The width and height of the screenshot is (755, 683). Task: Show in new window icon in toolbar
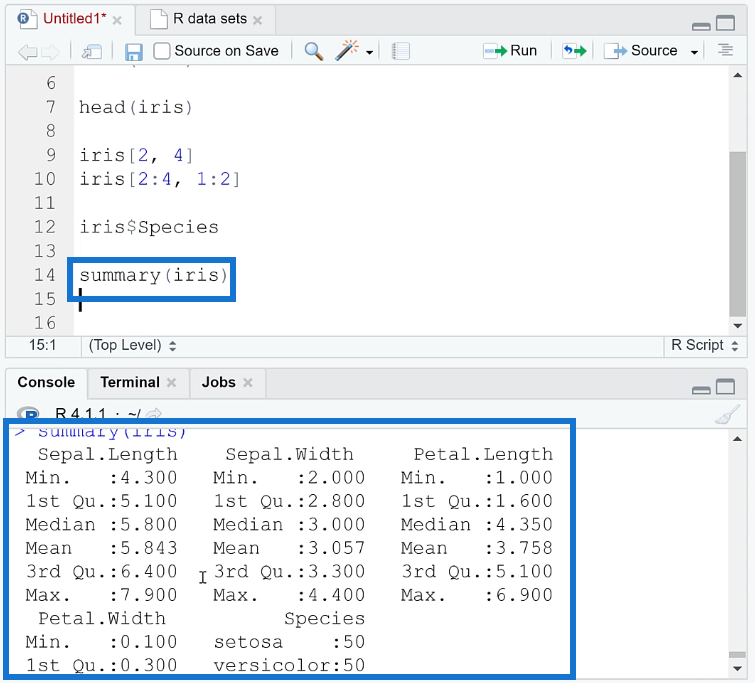pyautogui.click(x=91, y=51)
